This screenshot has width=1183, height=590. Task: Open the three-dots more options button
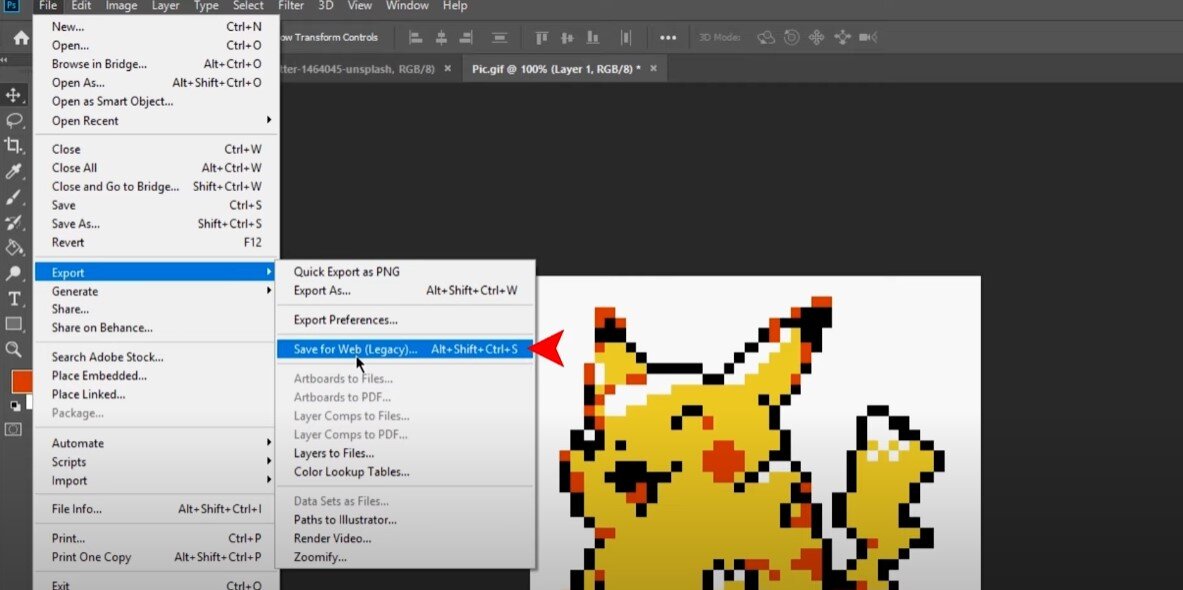coord(668,38)
